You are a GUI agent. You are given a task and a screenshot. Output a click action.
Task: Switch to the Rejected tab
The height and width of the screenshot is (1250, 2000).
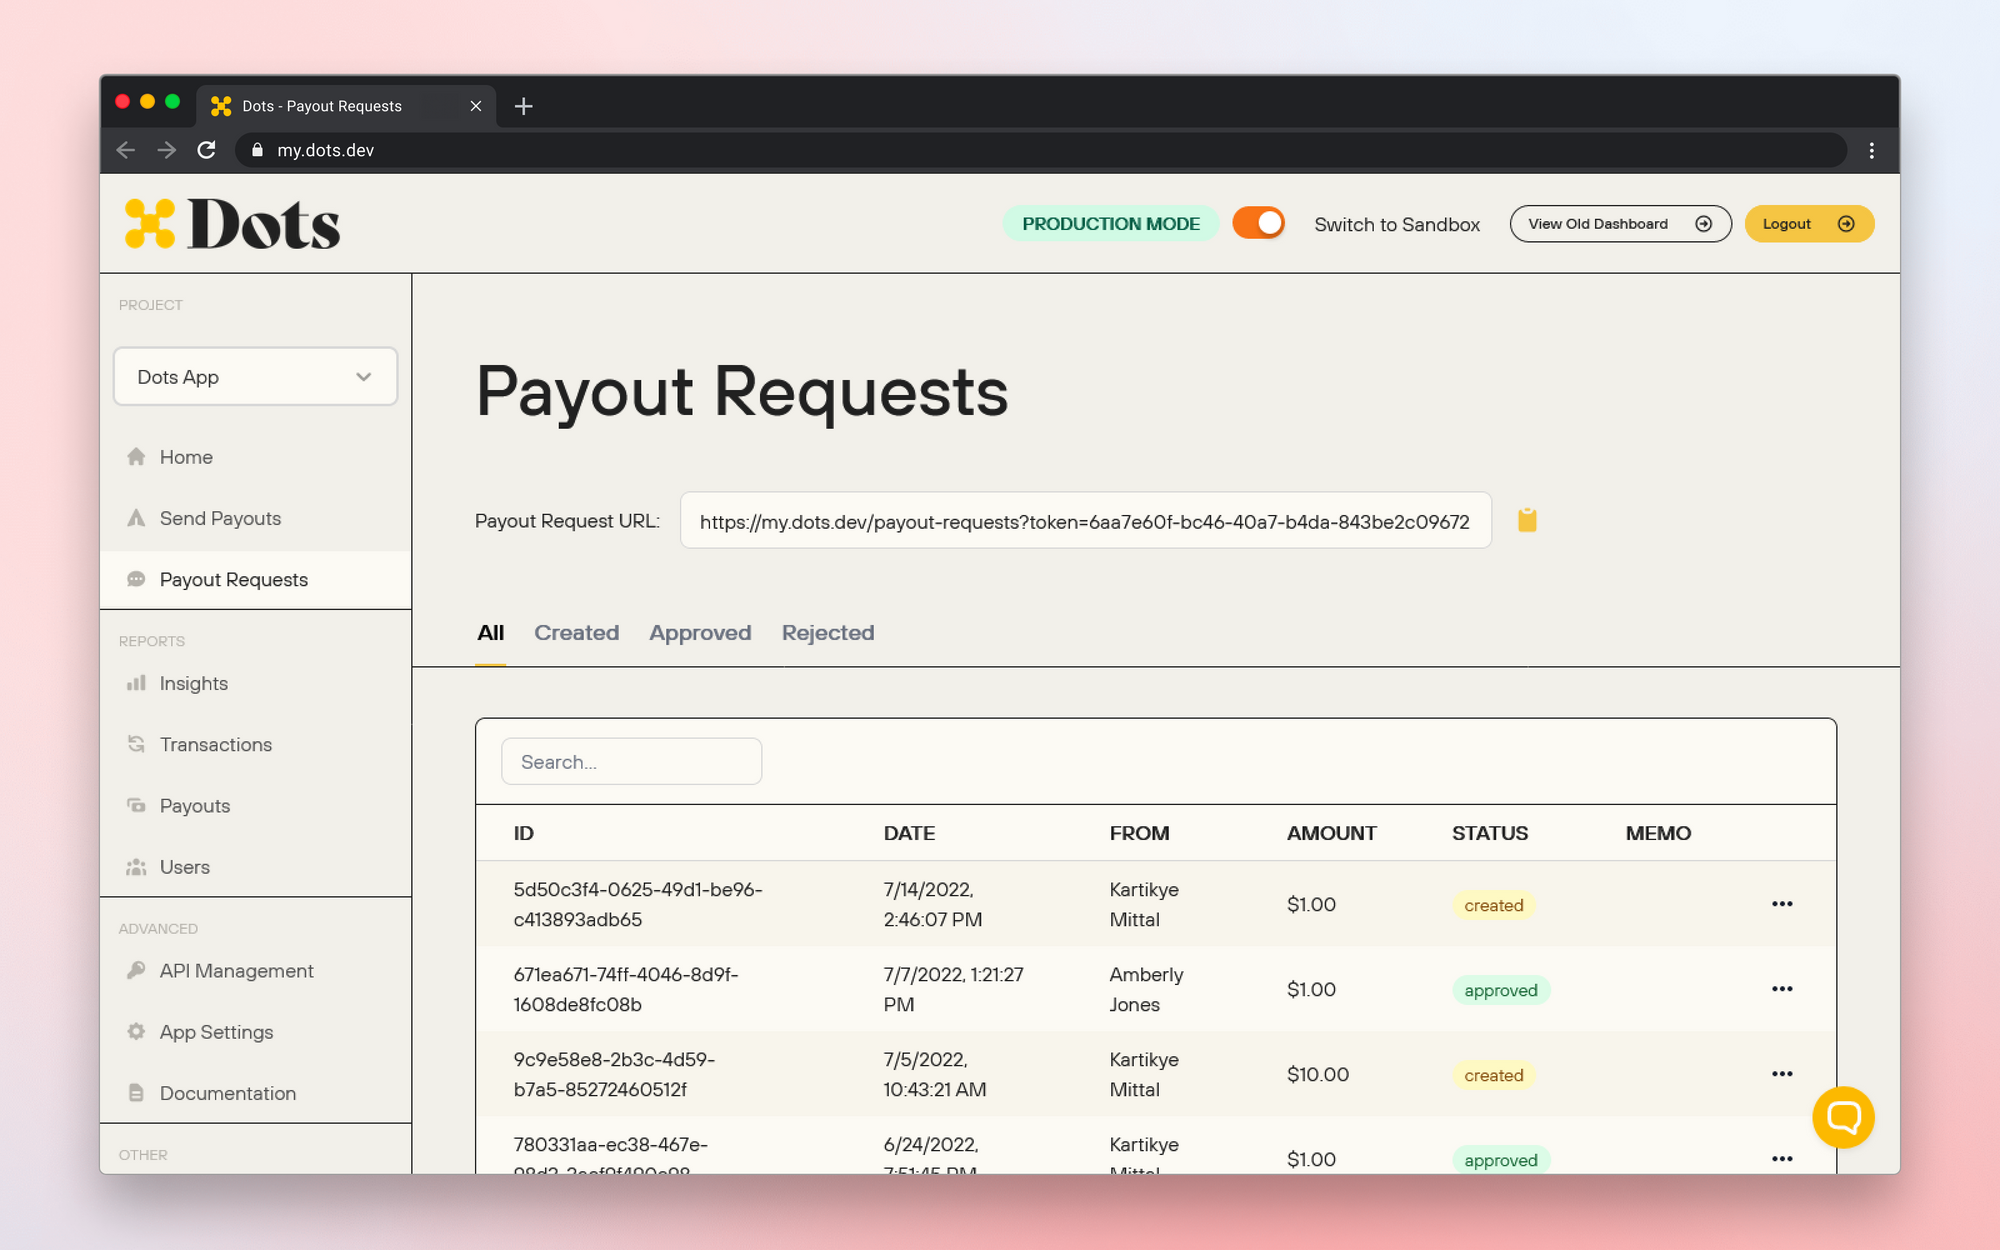[x=827, y=632]
